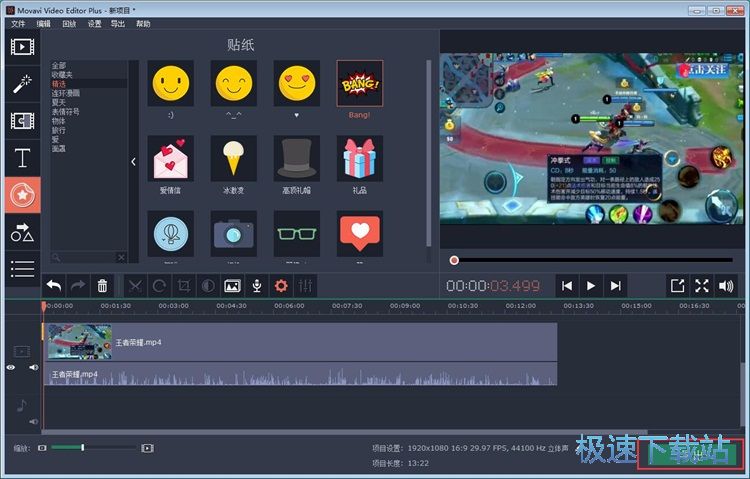This screenshot has width=750, height=479.
Task: Toggle video track visibility eye icon
Action: (x=11, y=368)
